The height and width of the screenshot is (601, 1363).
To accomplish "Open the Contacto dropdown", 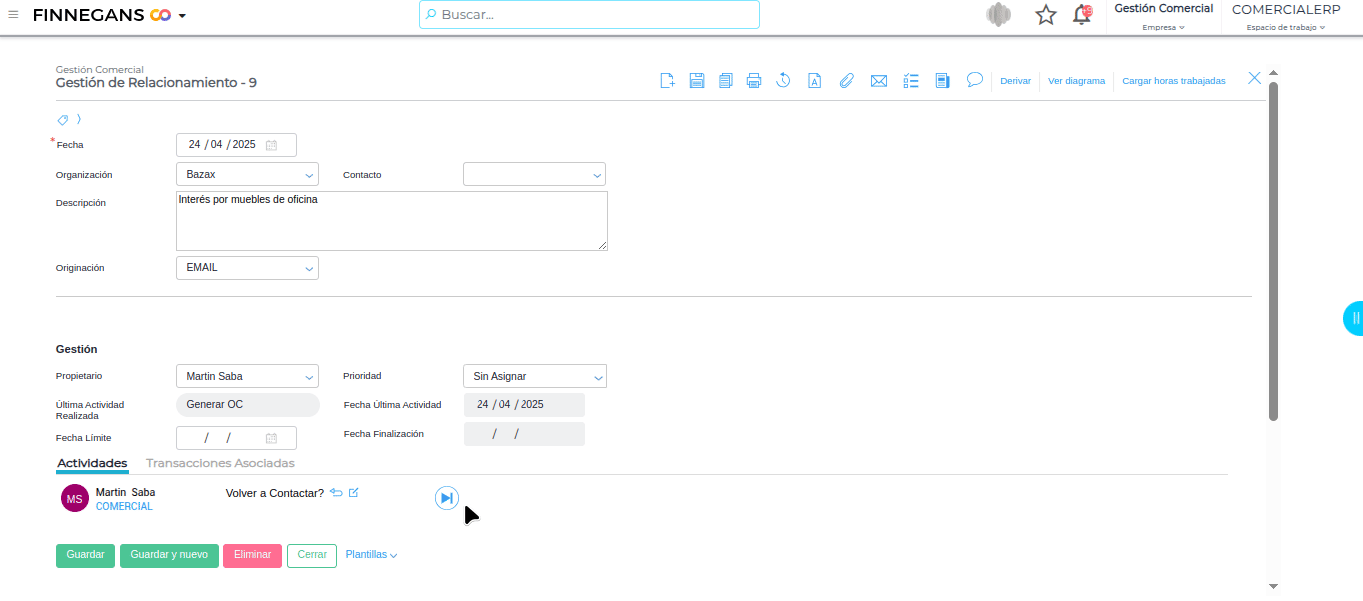I will pyautogui.click(x=534, y=174).
